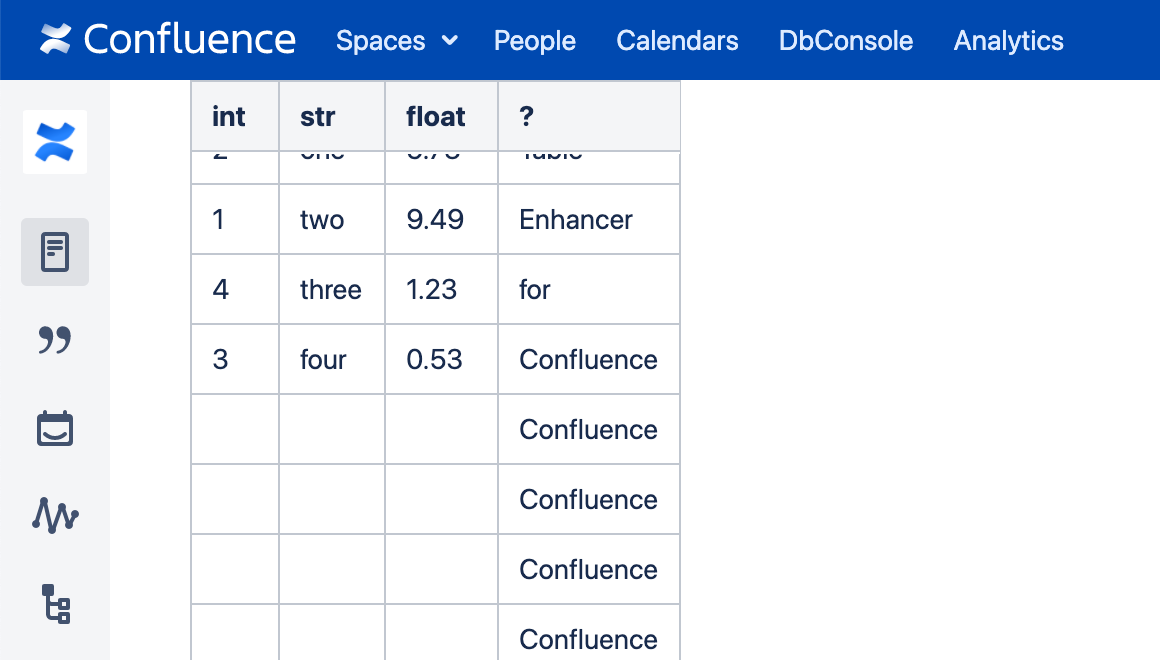Click the Confluence wordmark to go home

[191, 40]
